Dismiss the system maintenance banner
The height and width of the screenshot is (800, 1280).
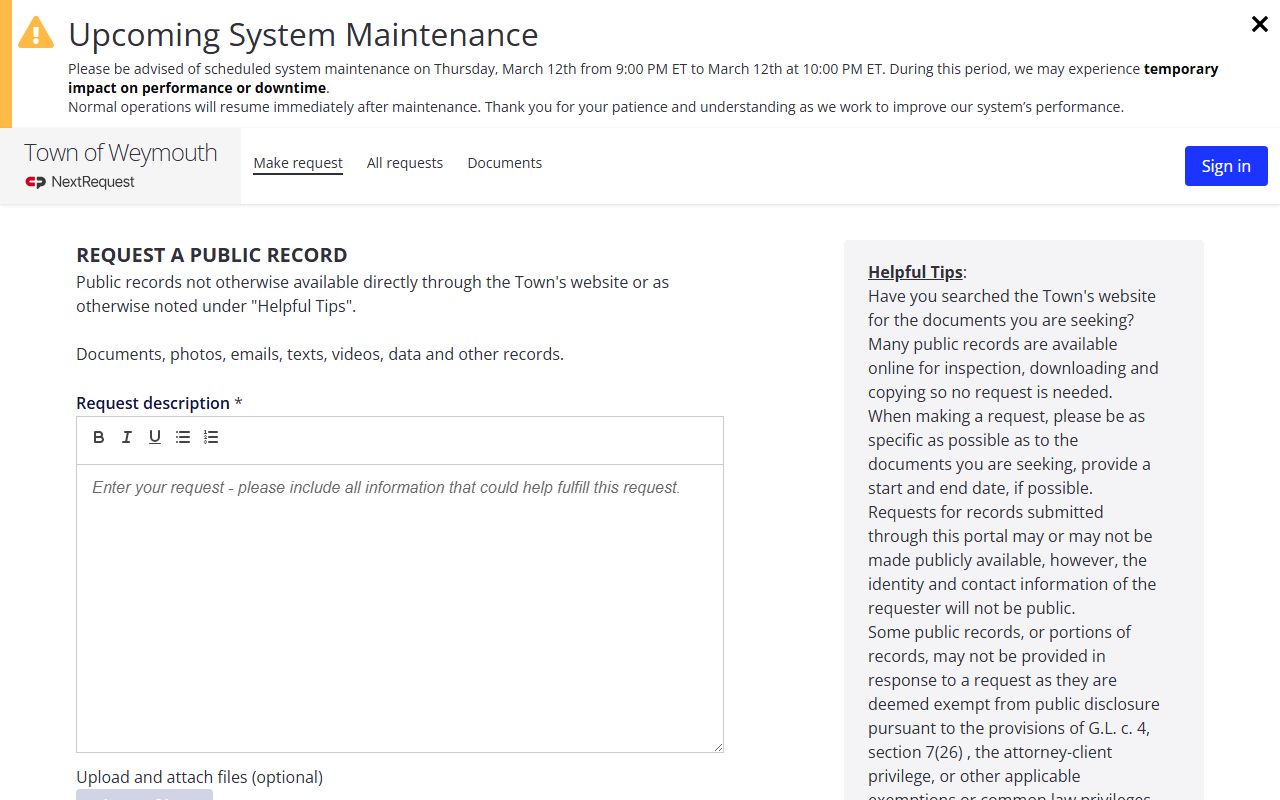coord(1259,25)
